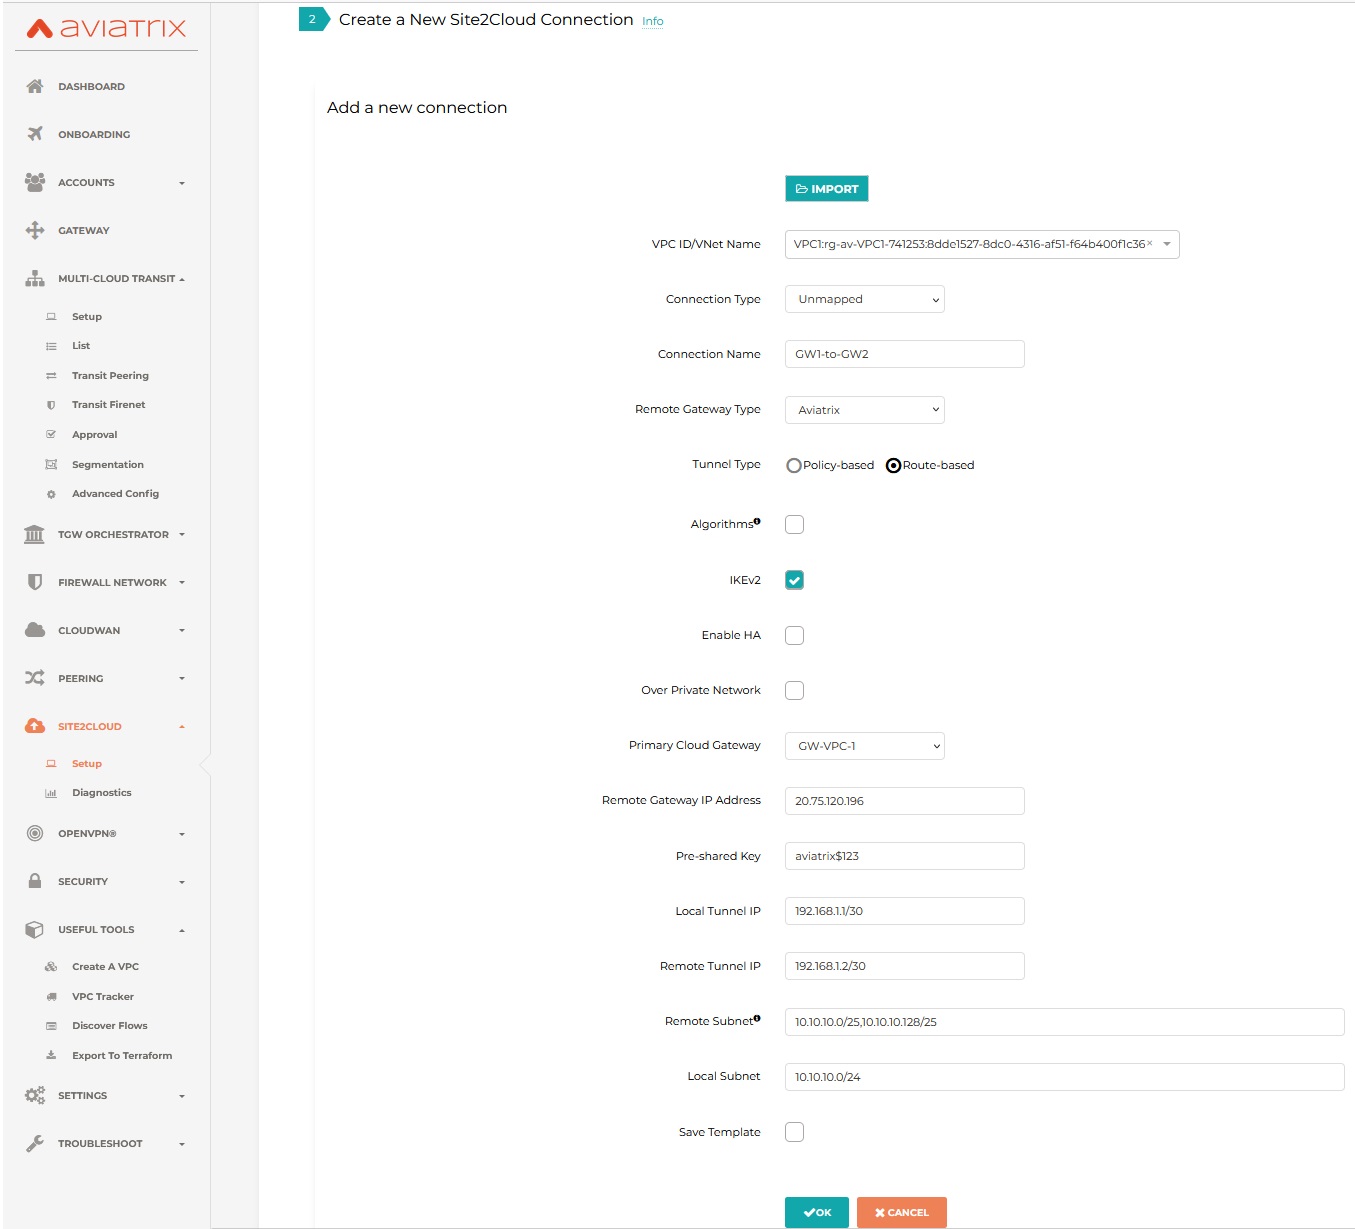Click the Local Subnet field
Image resolution: width=1355 pixels, height=1229 pixels.
pos(1065,1077)
